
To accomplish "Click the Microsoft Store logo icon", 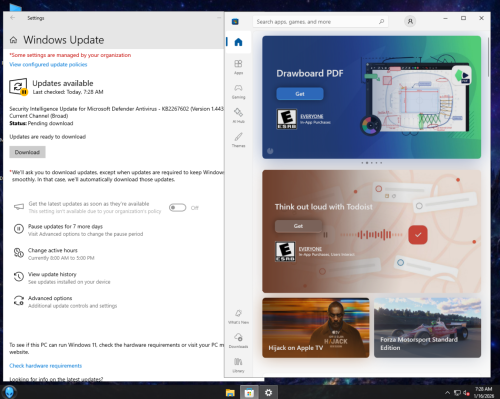I will click(235, 22).
